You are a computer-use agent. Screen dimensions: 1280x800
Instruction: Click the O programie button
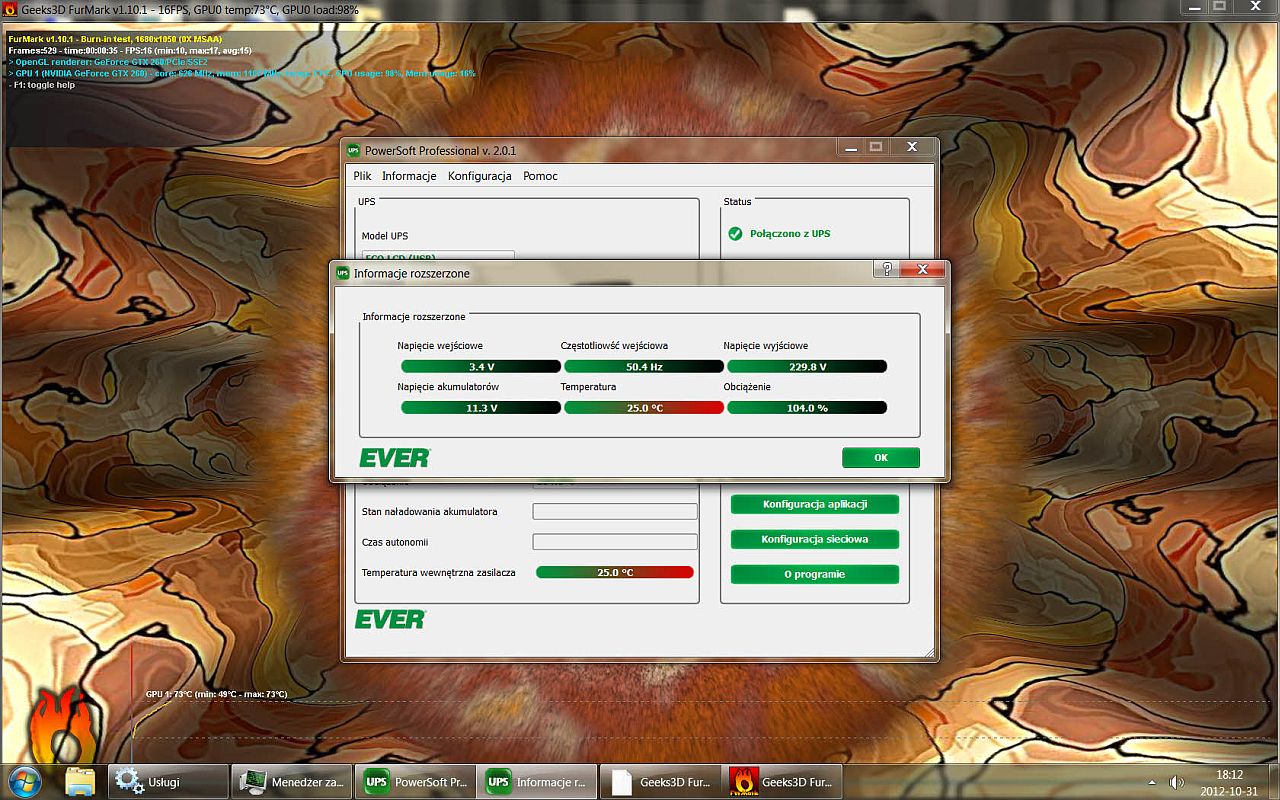(x=815, y=574)
